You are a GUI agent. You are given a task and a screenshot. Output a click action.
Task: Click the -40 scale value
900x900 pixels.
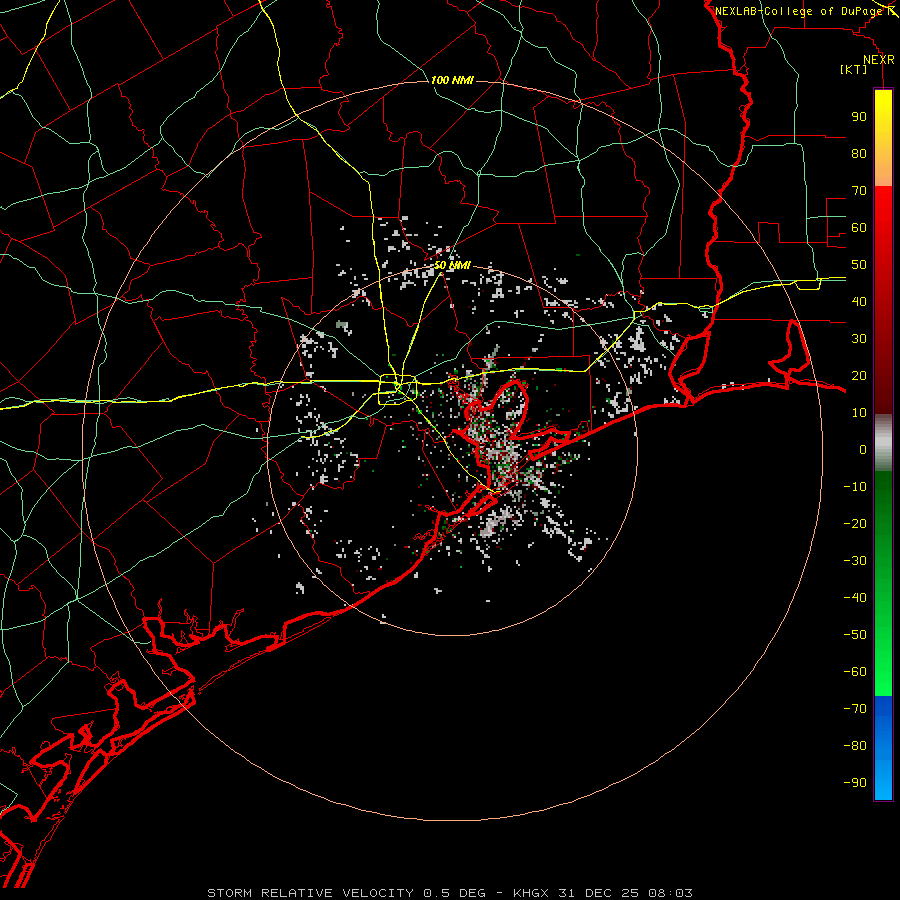pos(855,598)
